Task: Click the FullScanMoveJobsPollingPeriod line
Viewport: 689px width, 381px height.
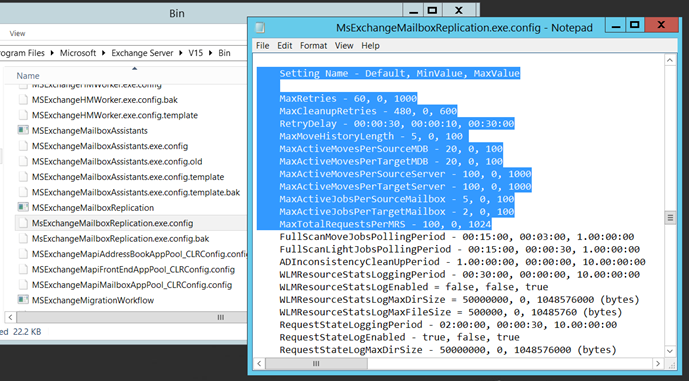Action: (x=457, y=236)
